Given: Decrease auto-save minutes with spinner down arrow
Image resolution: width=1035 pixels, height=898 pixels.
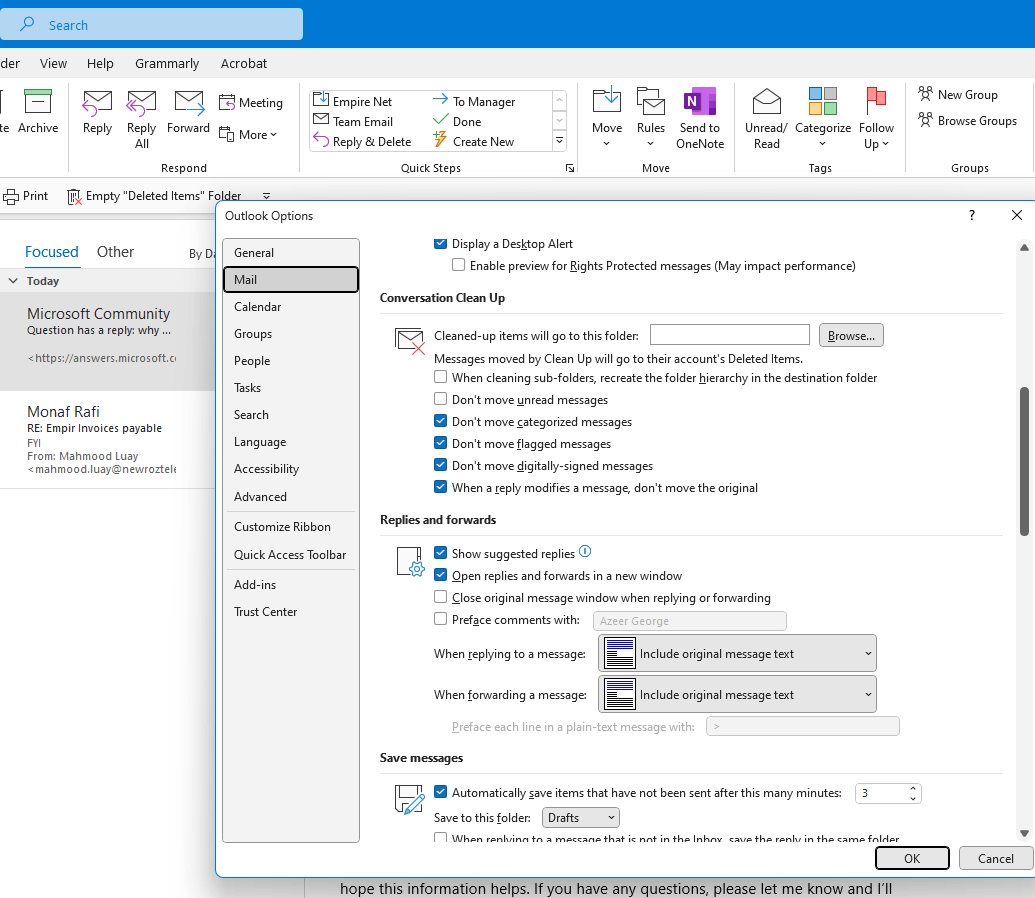Looking at the screenshot, I should (912, 798).
